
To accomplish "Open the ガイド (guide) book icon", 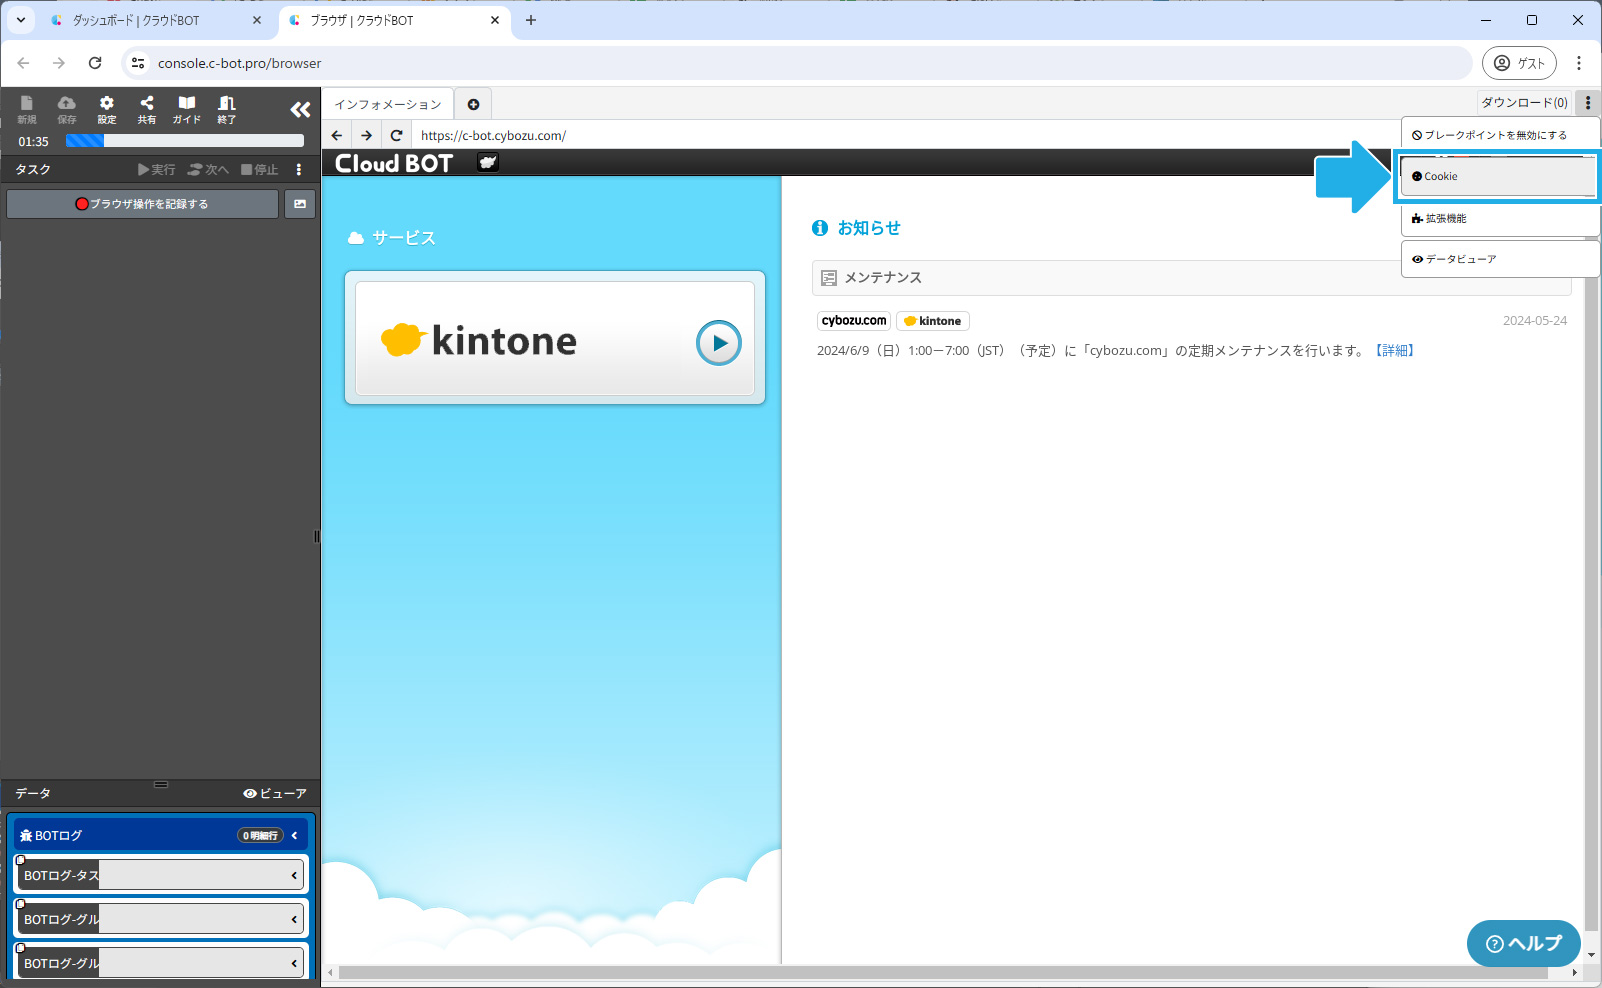I will [x=187, y=109].
